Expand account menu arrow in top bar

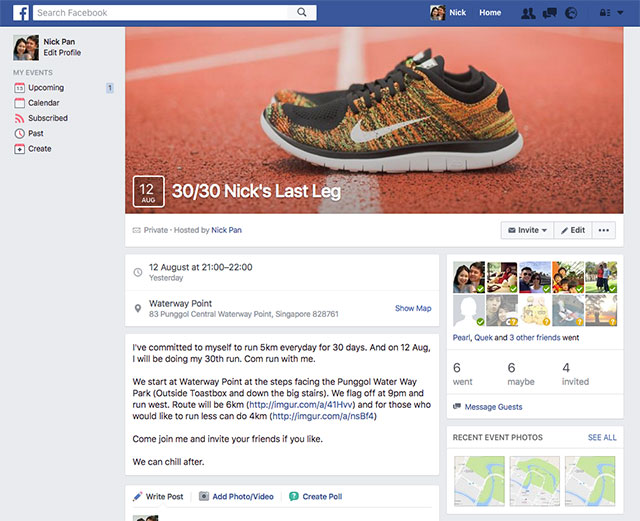(620, 13)
